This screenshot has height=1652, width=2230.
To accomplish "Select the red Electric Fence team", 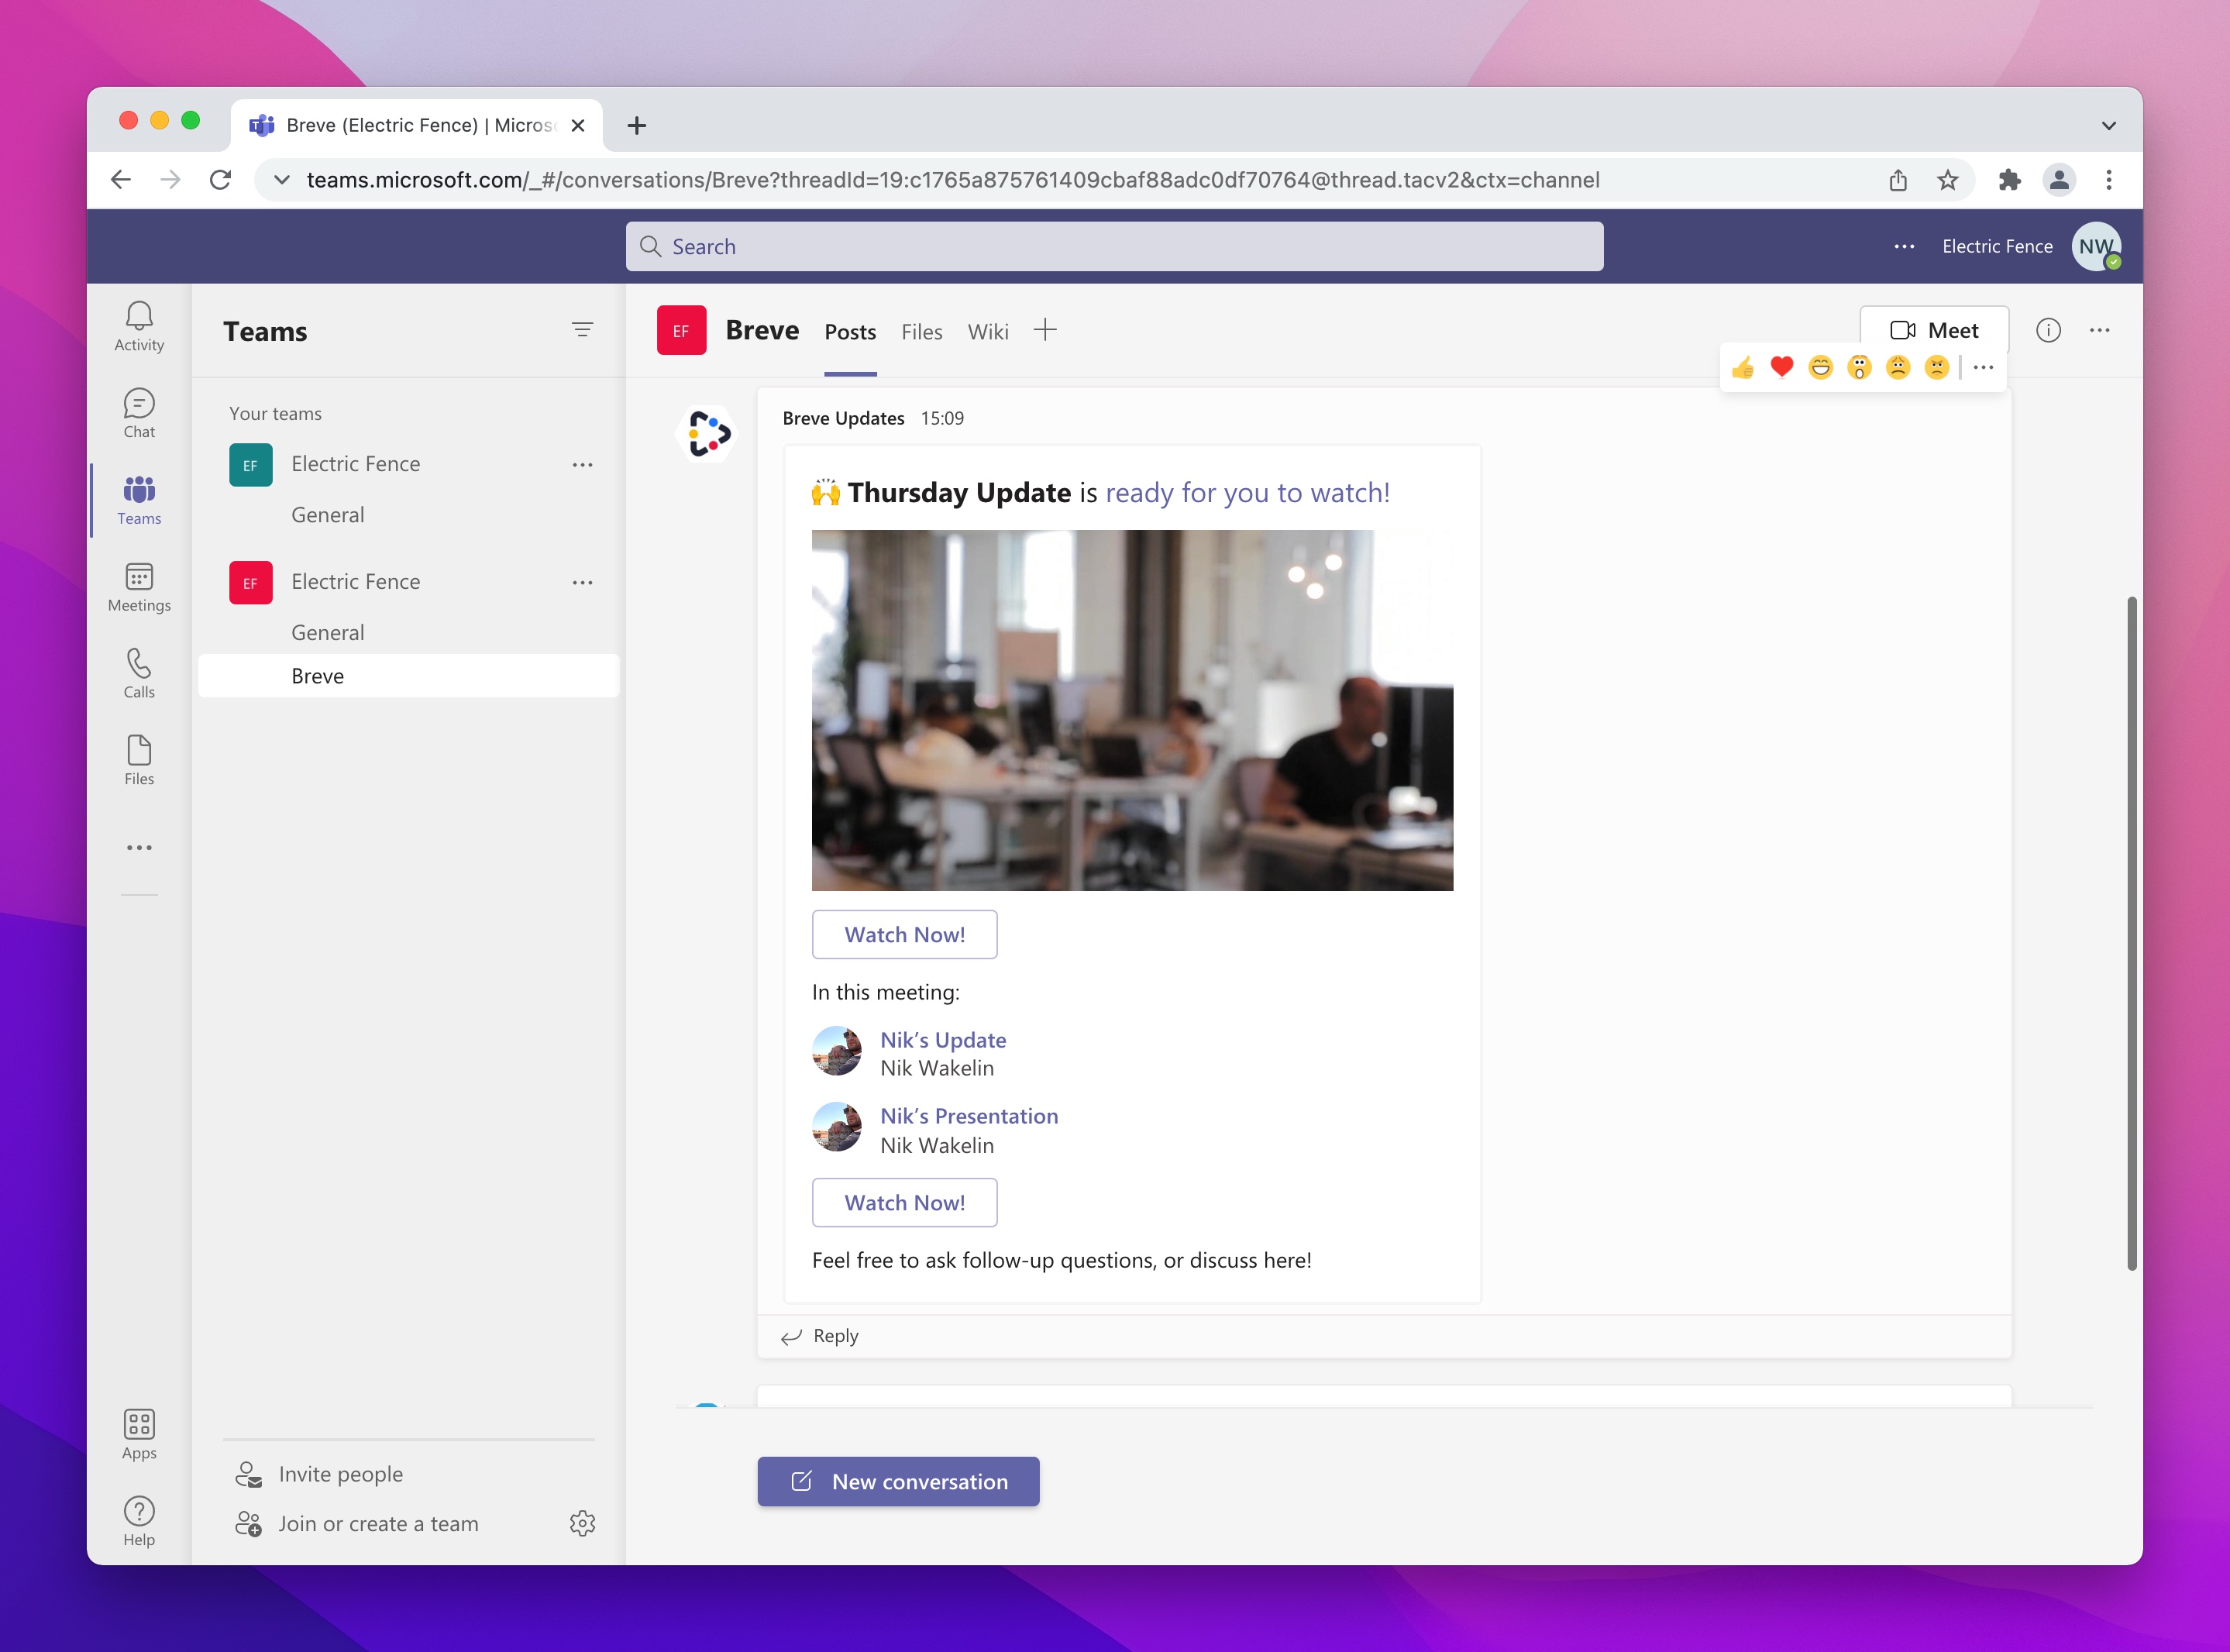I will point(355,582).
